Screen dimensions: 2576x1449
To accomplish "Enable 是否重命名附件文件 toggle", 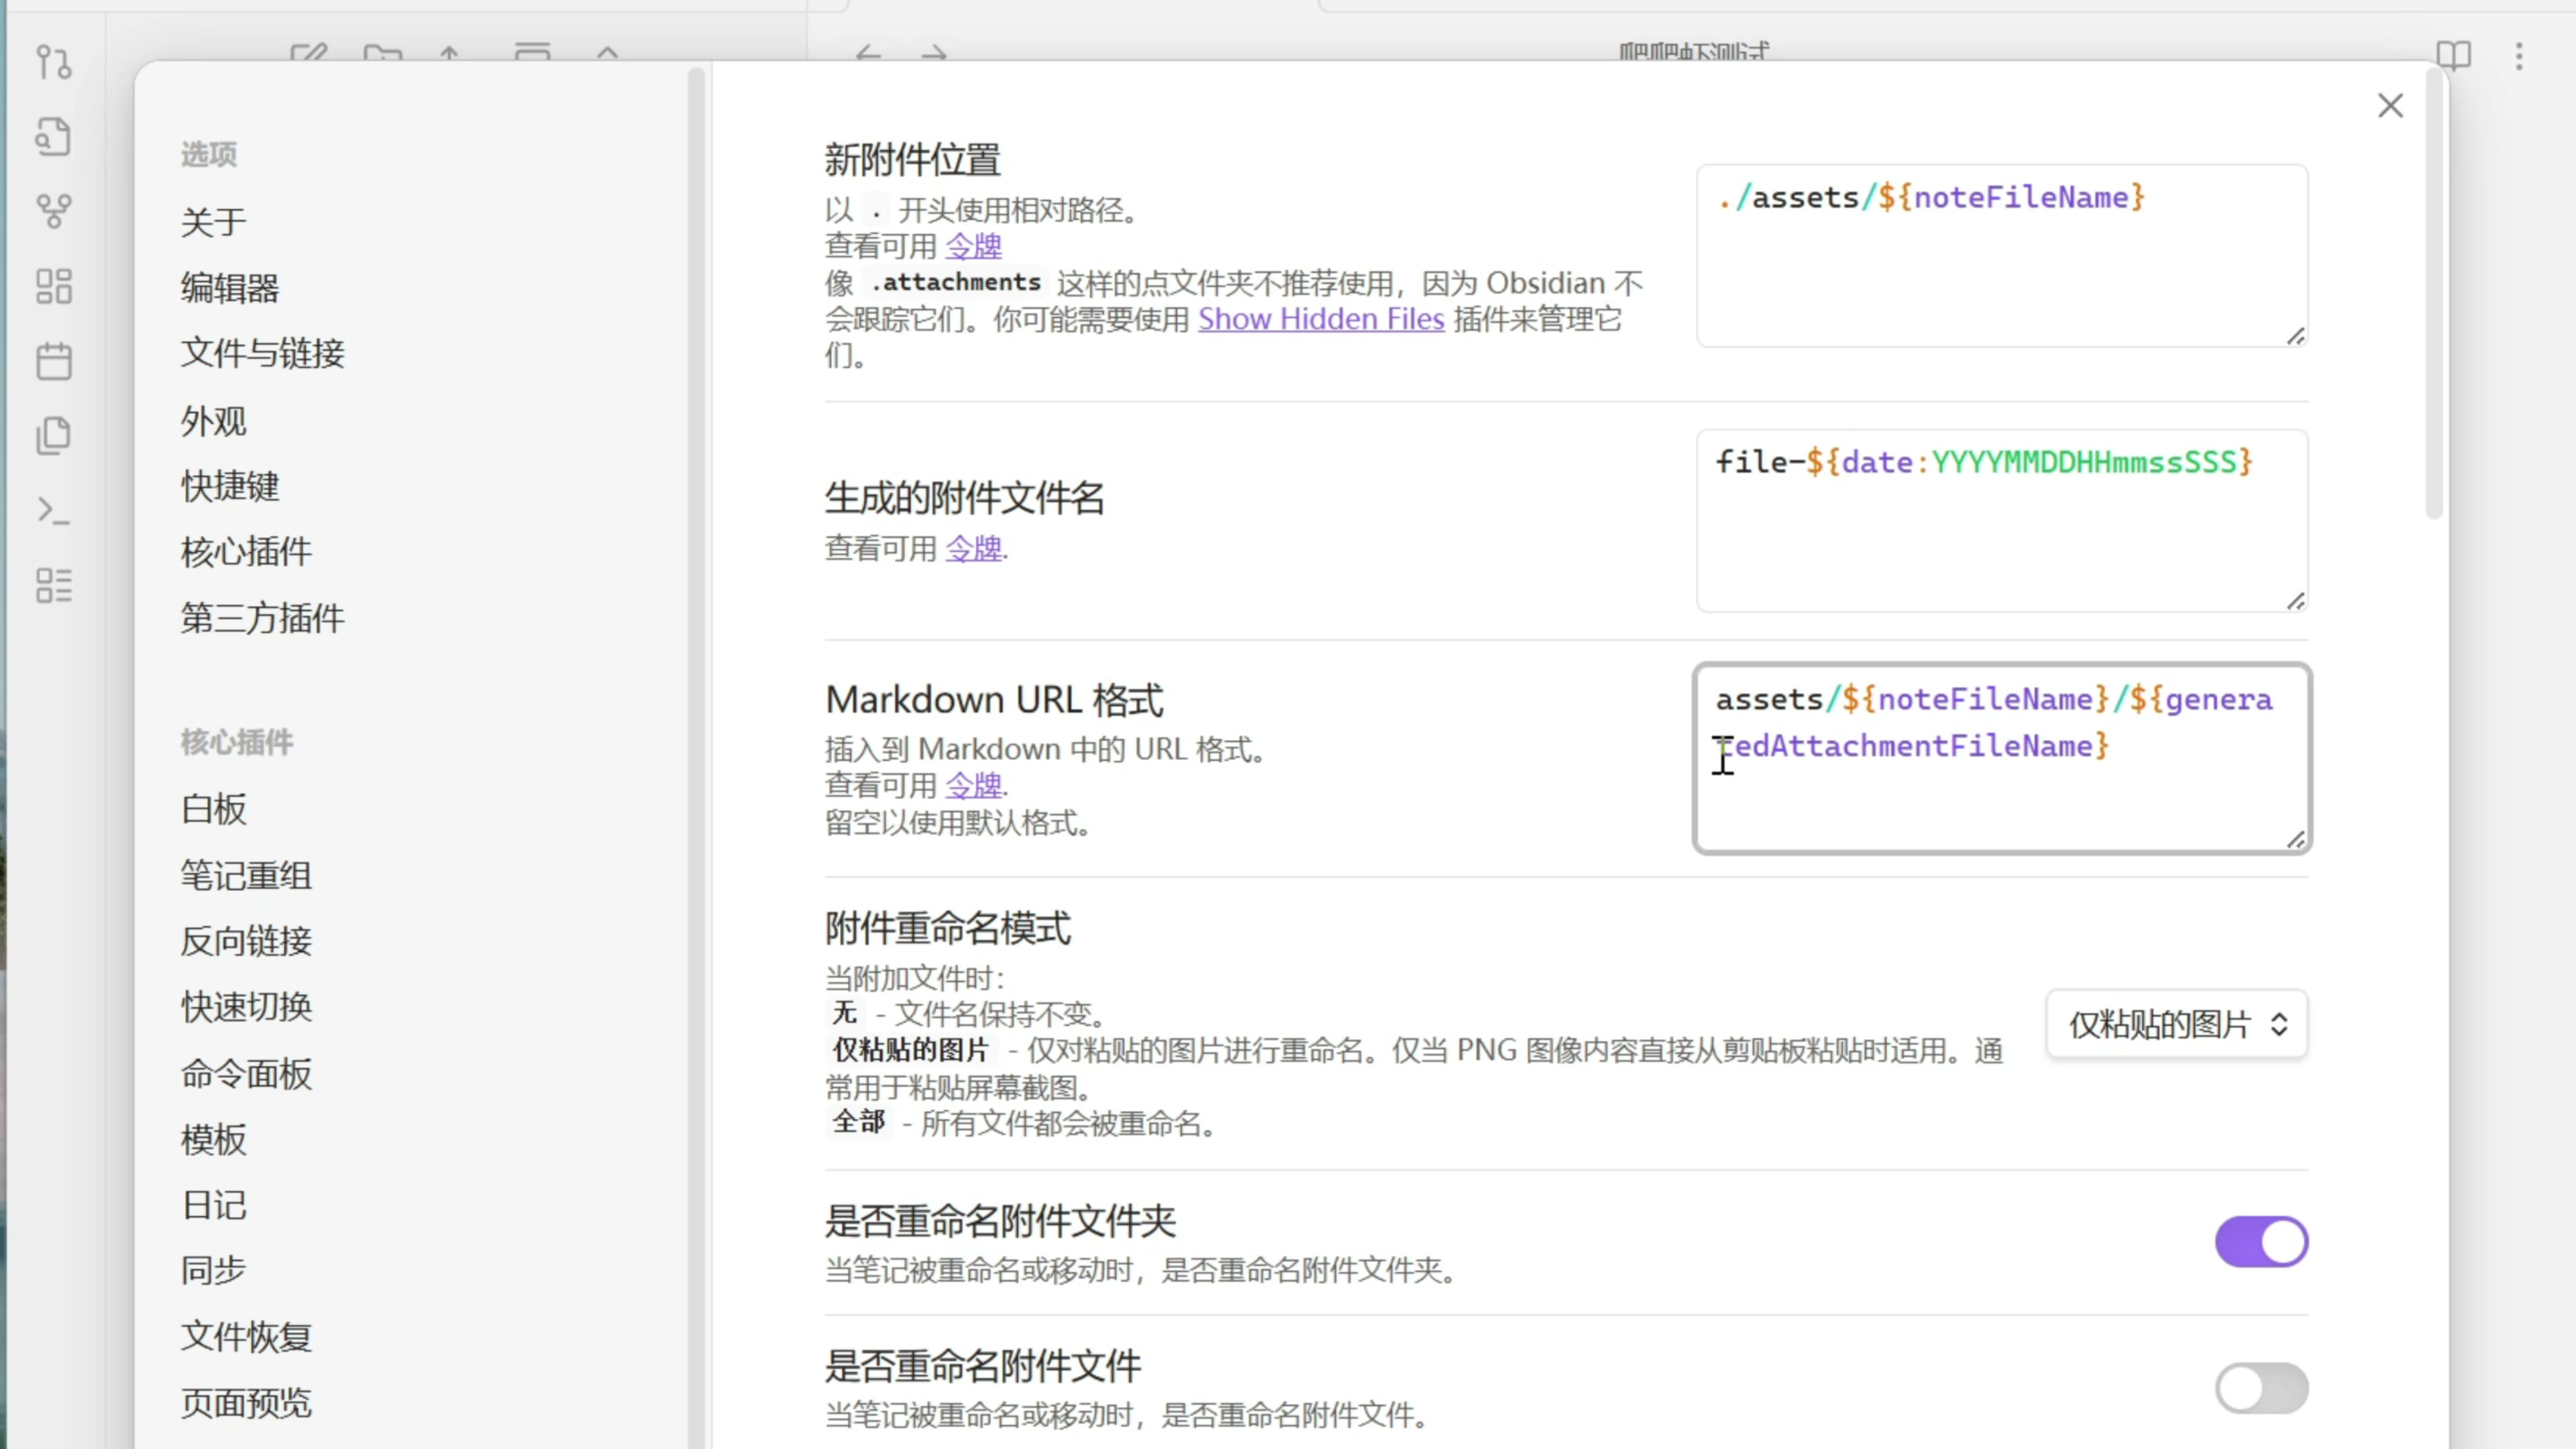I will pos(2261,1387).
